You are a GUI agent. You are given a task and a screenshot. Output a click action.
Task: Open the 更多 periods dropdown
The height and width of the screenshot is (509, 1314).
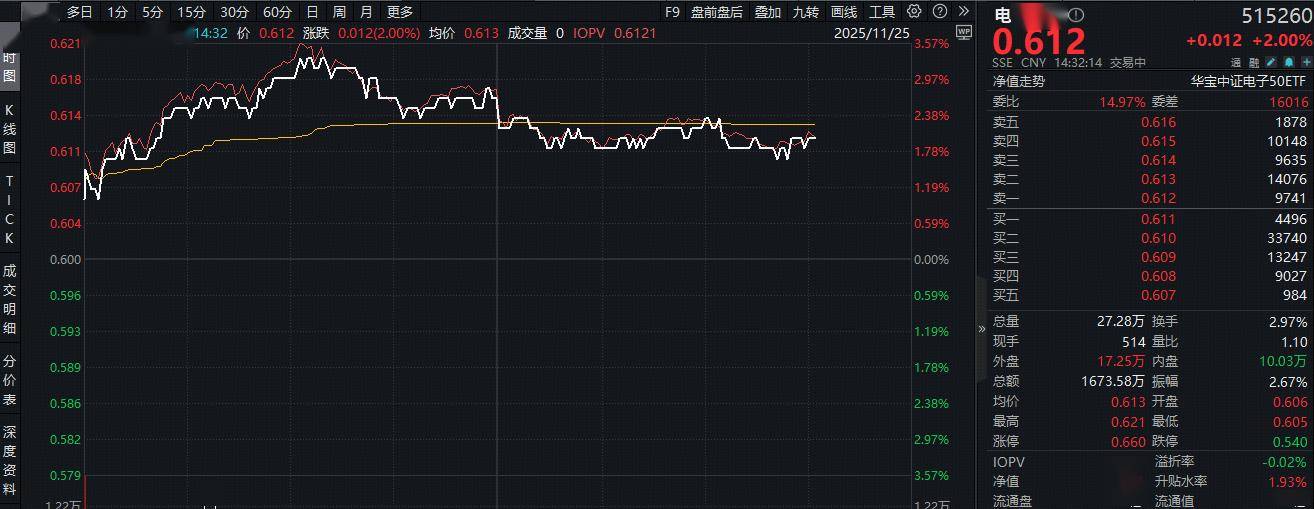pos(399,12)
